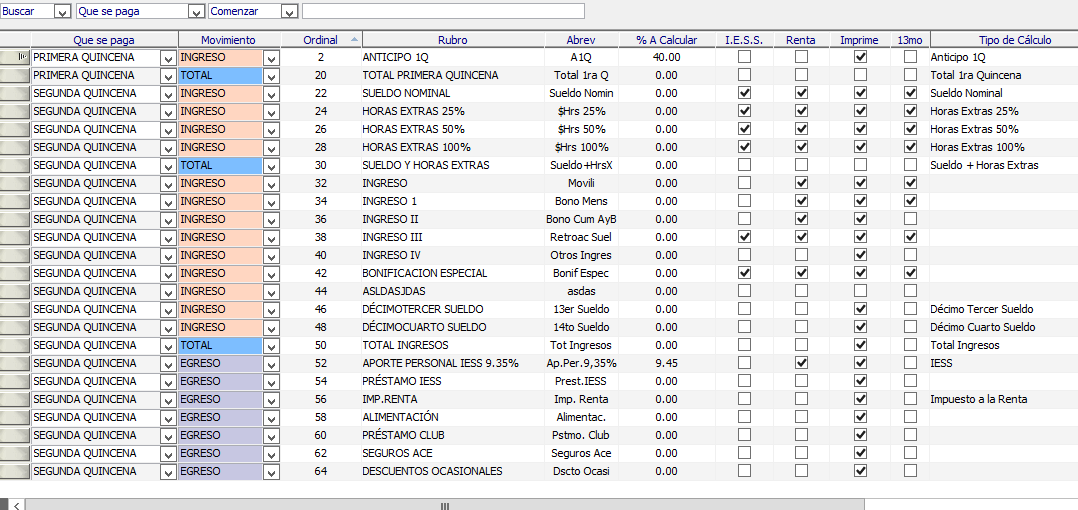Viewport: 1078px width, 510px height.
Task: Expand the Comenzar dropdown in search bar
Action: point(289,11)
